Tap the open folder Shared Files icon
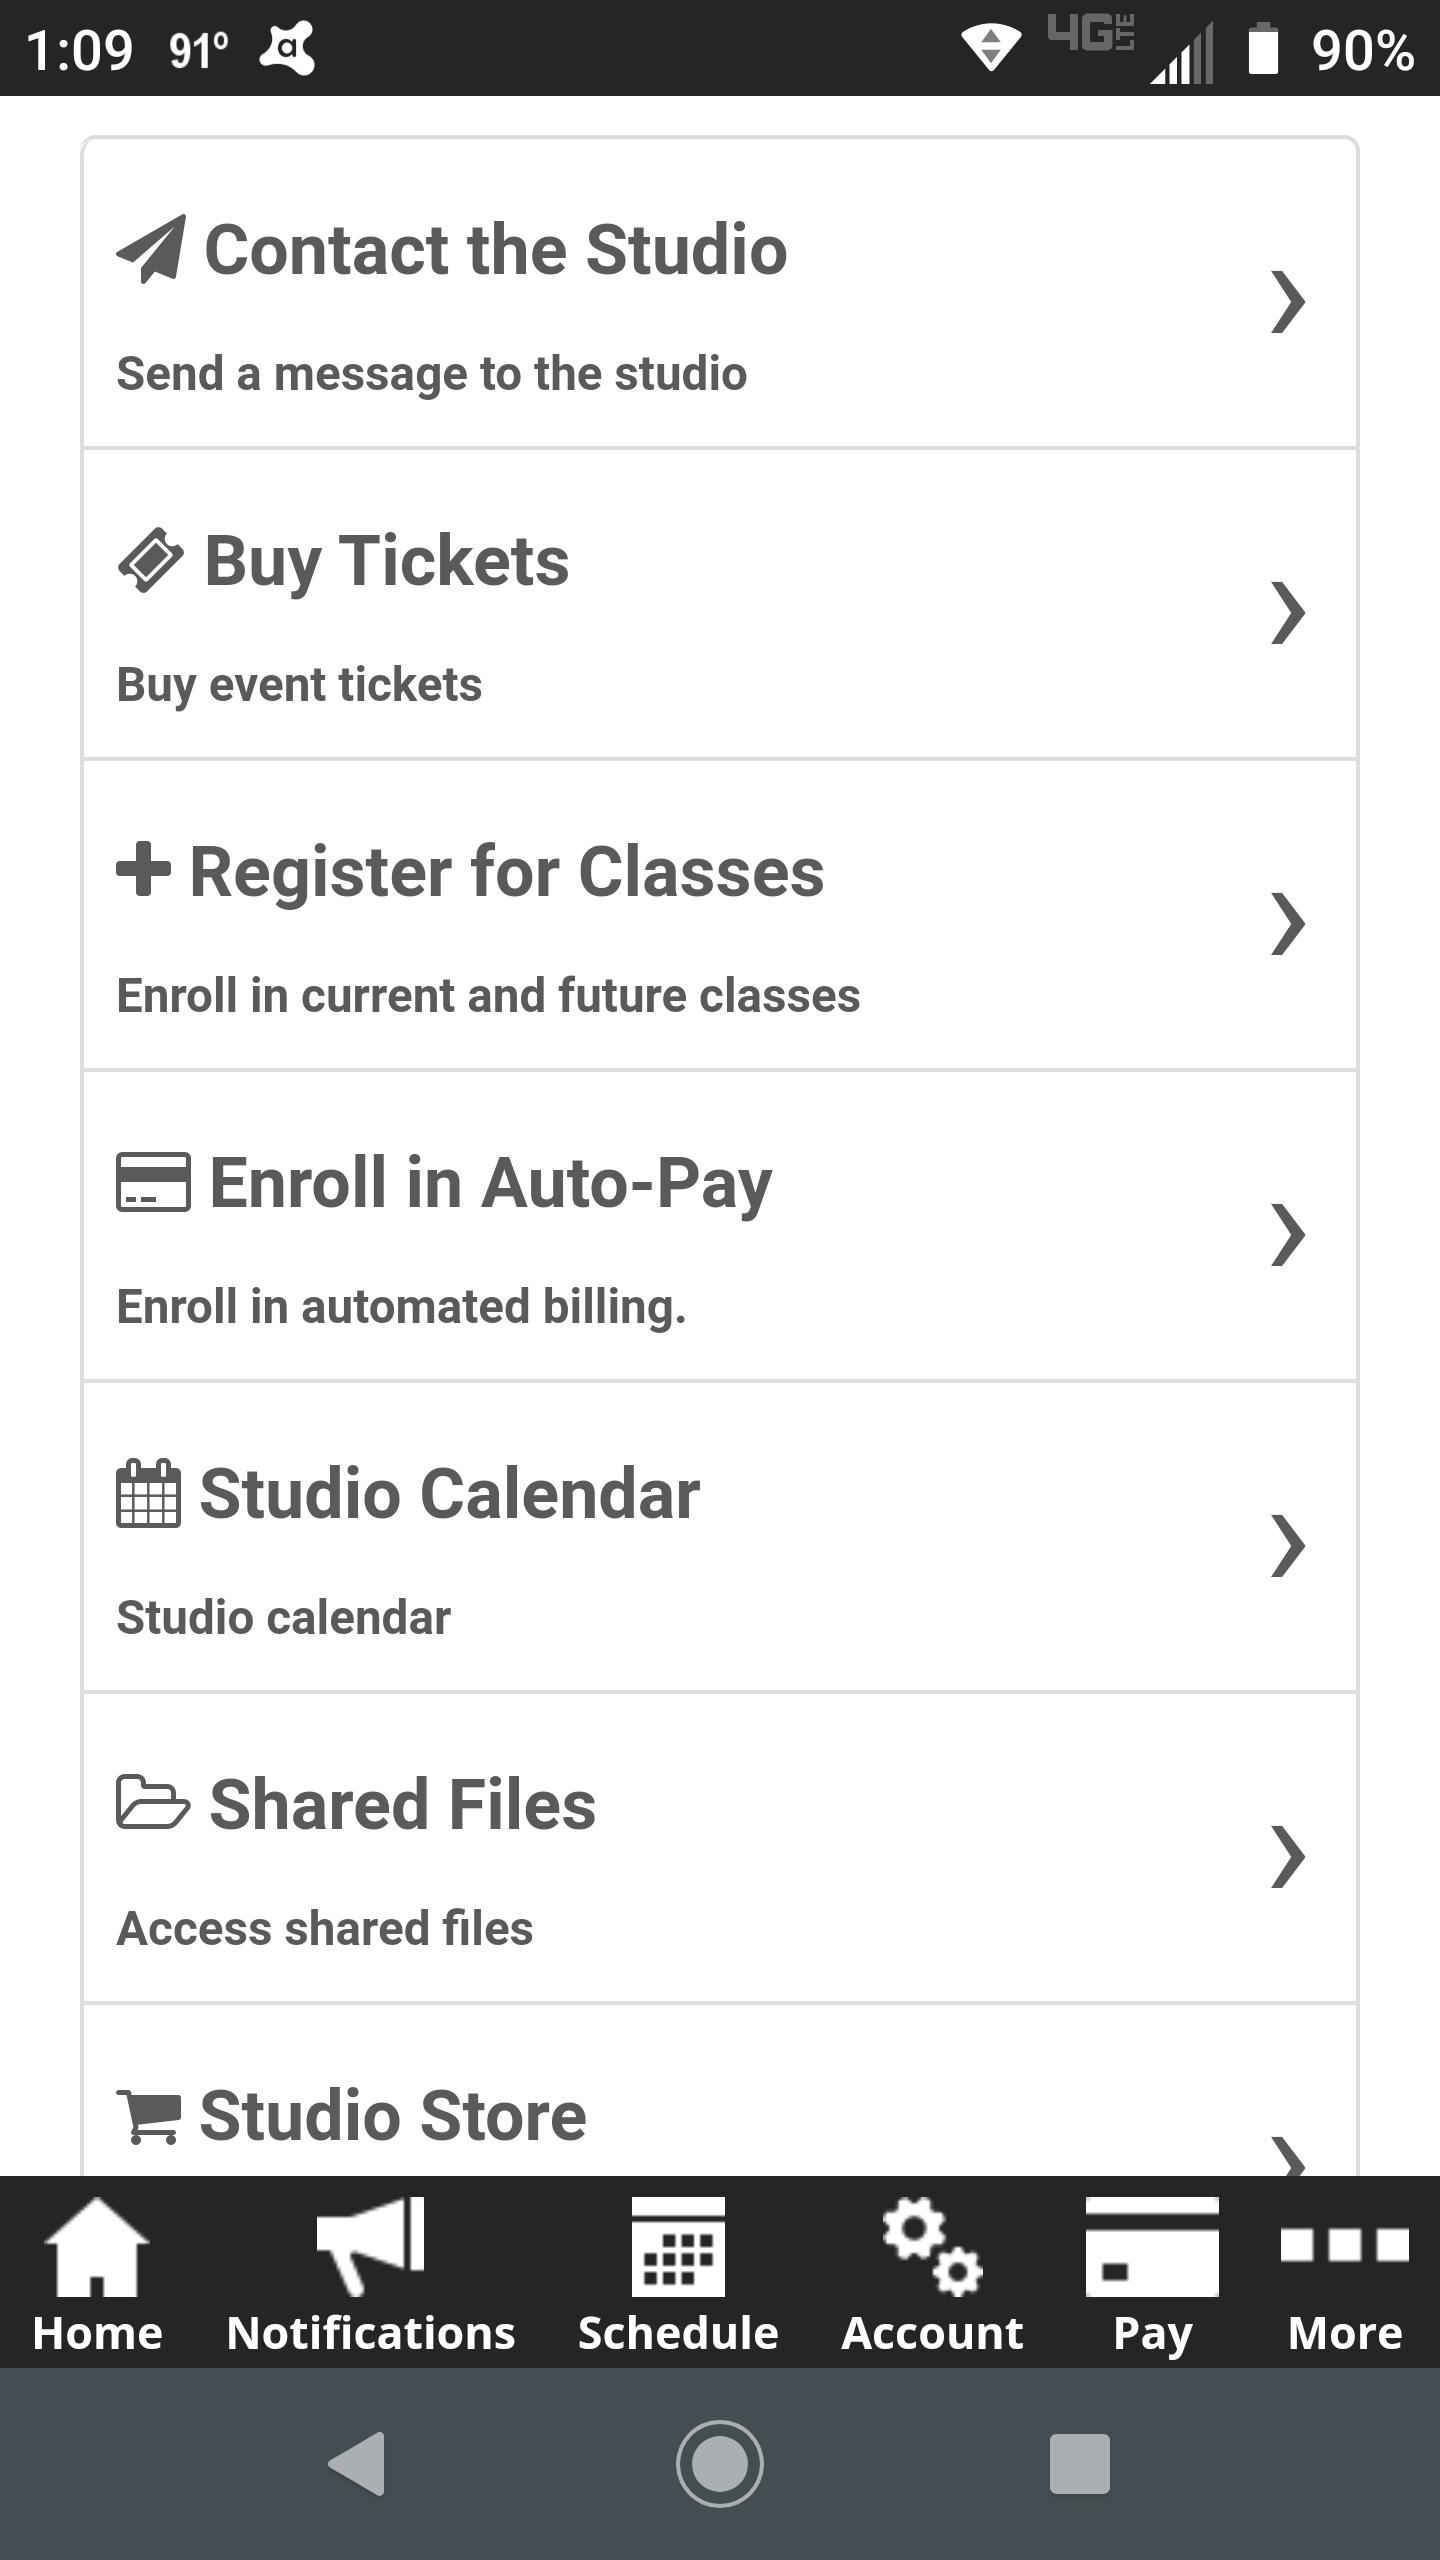The width and height of the screenshot is (1440, 2560). [153, 1802]
